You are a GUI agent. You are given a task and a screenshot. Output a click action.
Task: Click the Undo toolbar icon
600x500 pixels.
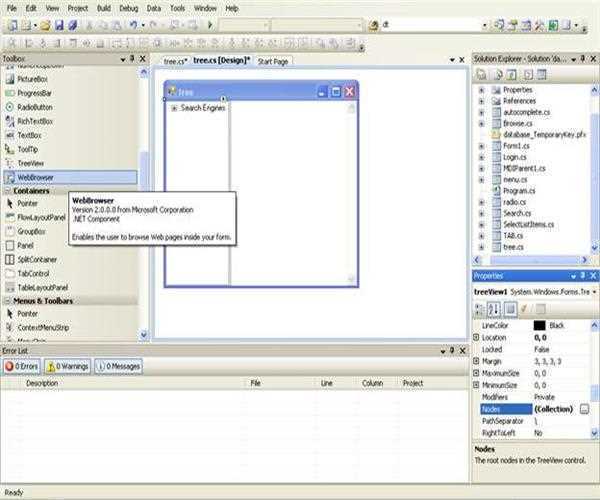[x=133, y=26]
